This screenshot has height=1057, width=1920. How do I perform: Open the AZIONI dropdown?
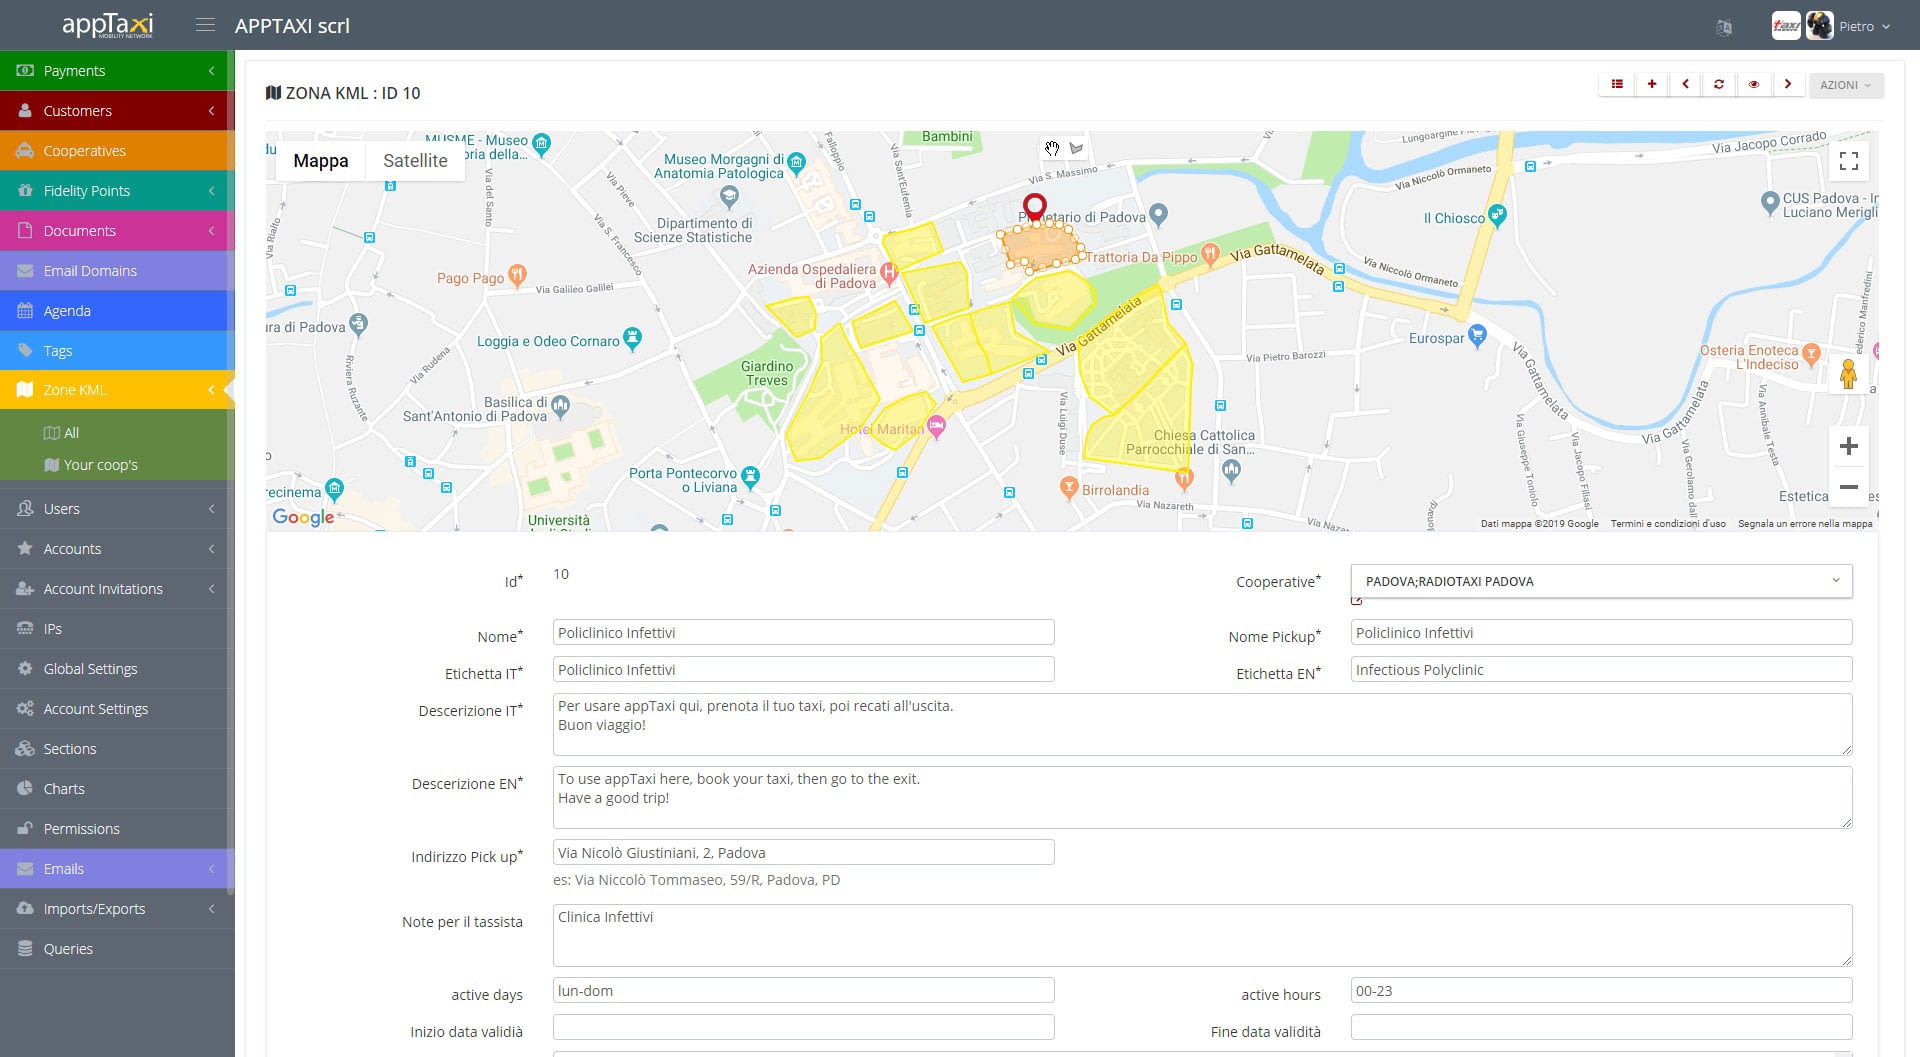pos(1846,85)
